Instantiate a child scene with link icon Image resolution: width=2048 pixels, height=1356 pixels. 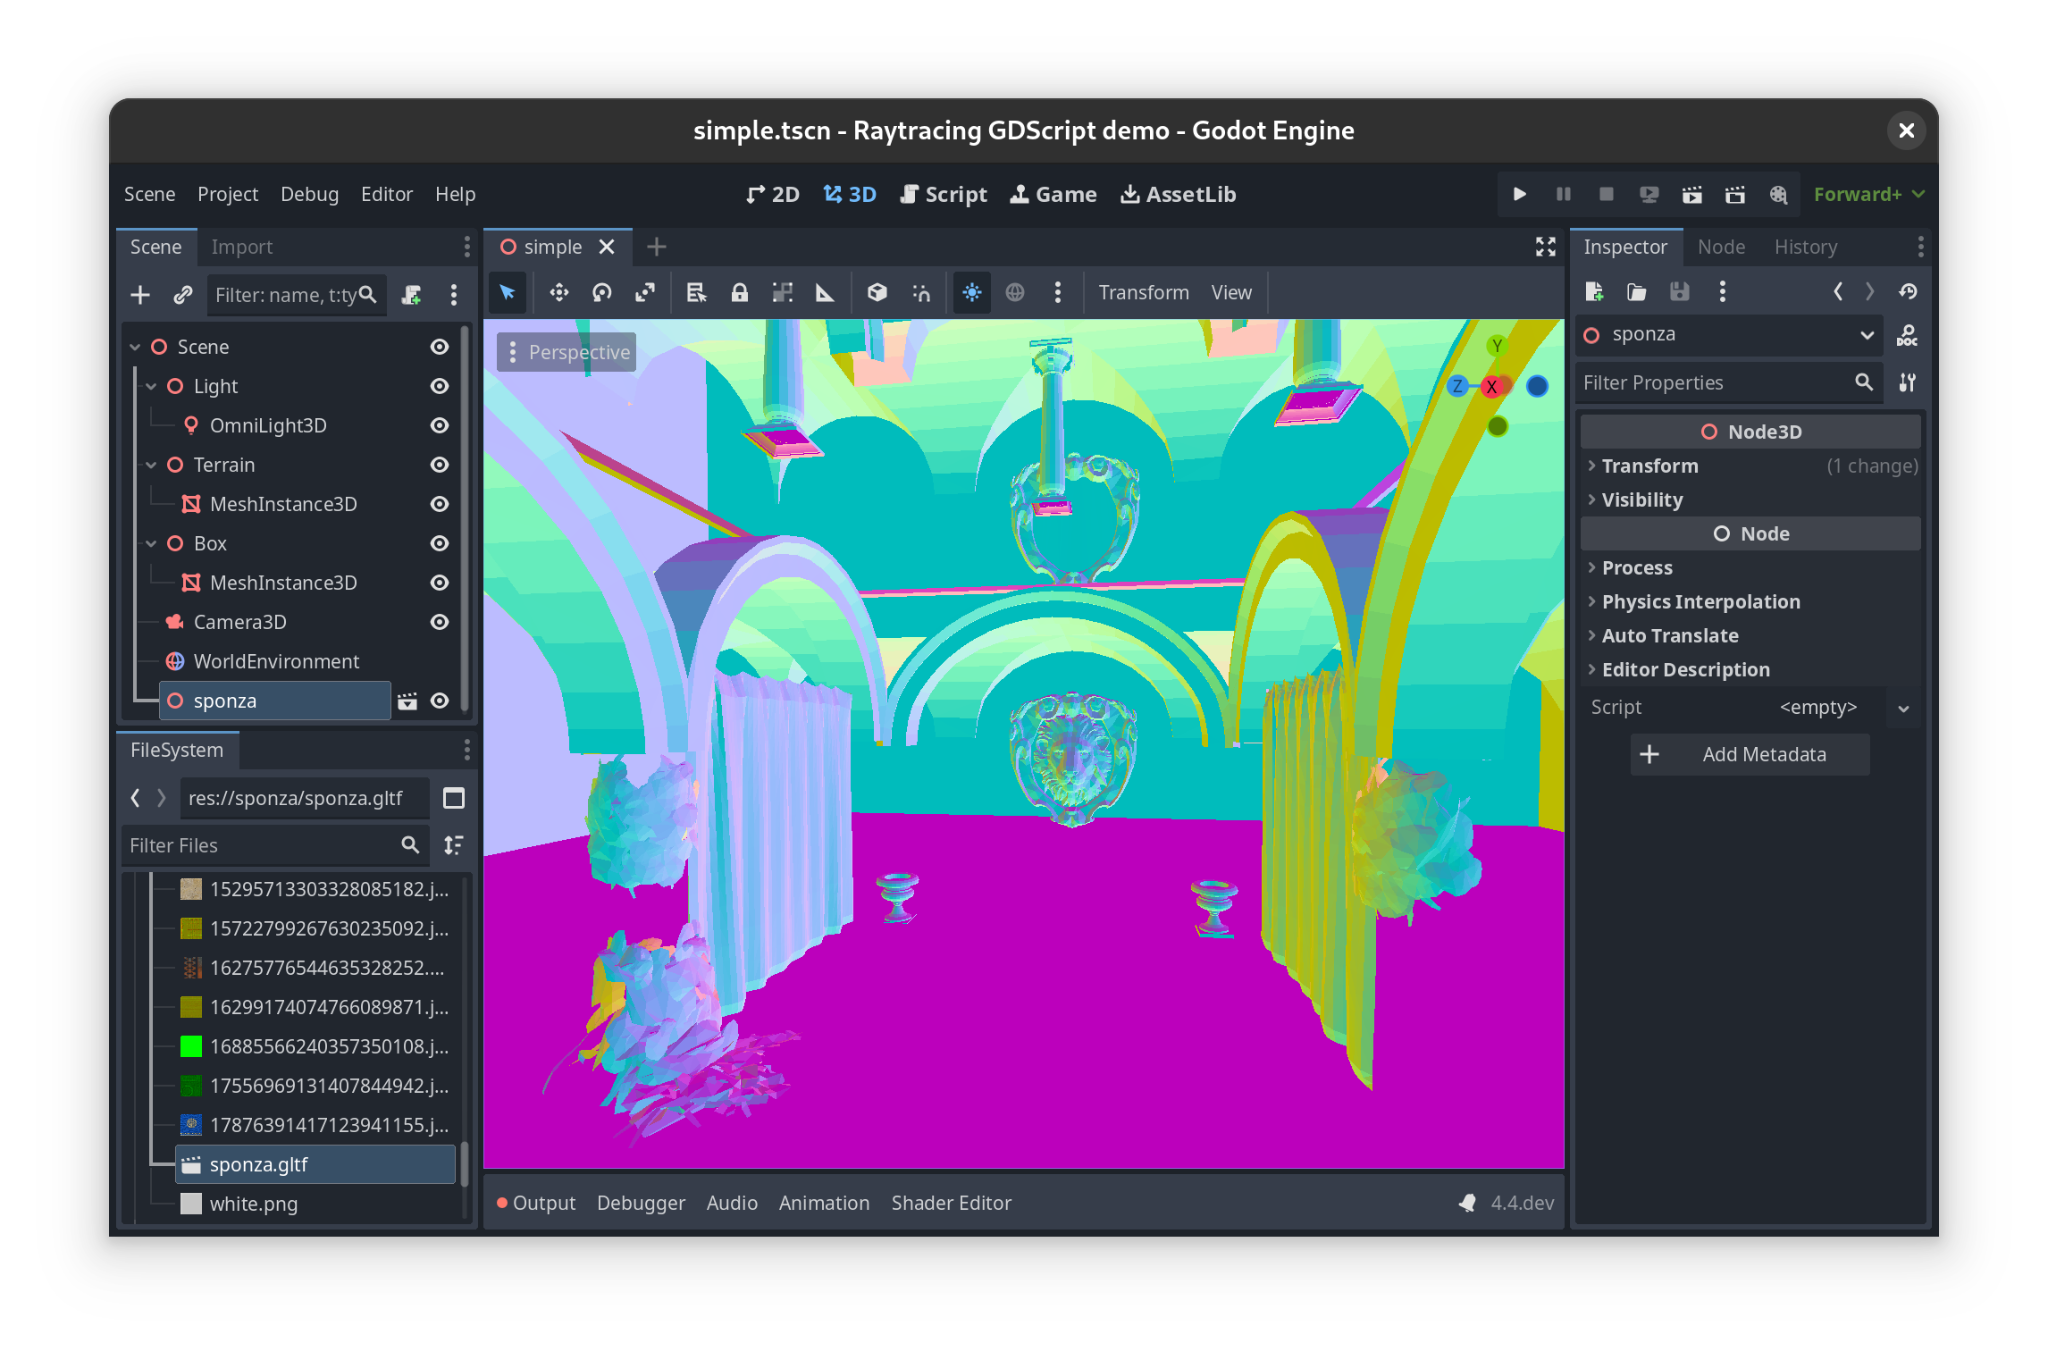click(x=182, y=295)
